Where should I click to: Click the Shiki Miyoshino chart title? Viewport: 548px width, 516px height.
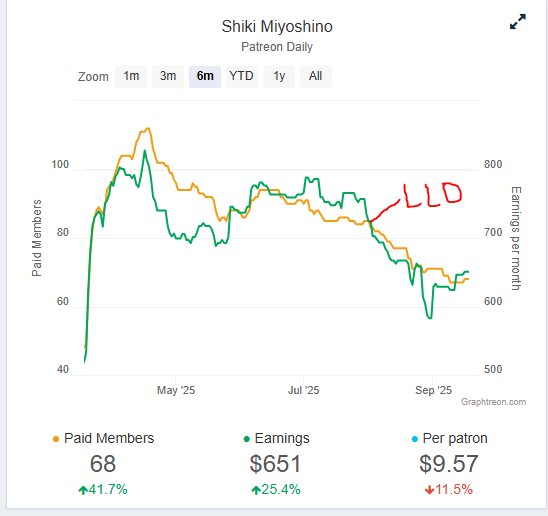(277, 27)
